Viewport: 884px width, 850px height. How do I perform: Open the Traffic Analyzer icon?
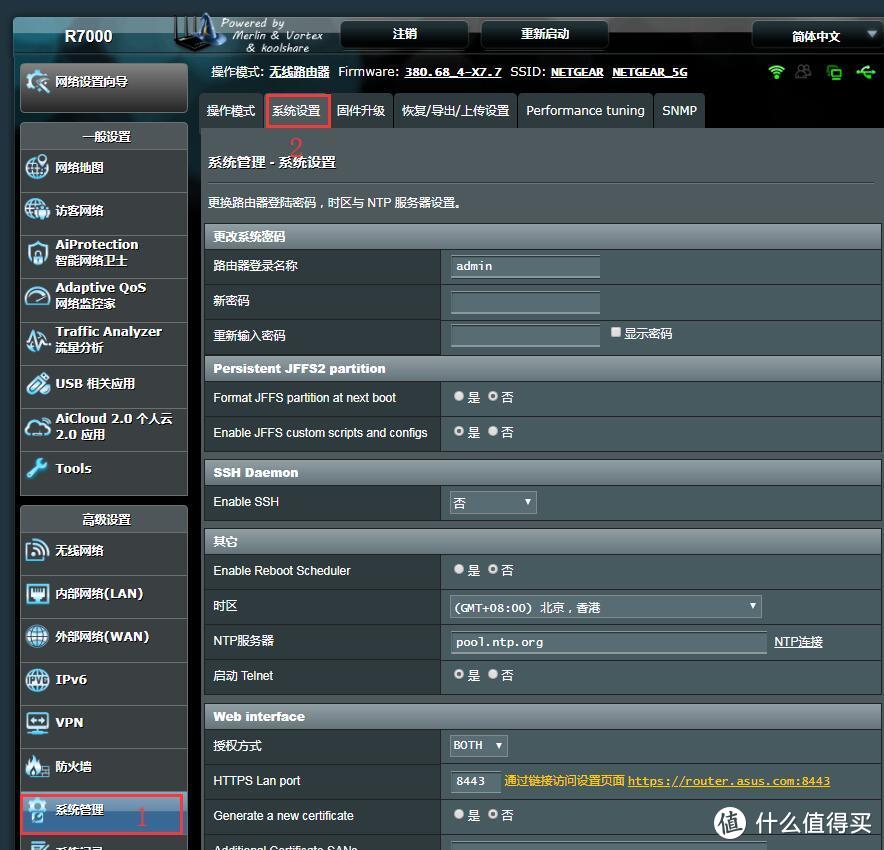[37, 340]
